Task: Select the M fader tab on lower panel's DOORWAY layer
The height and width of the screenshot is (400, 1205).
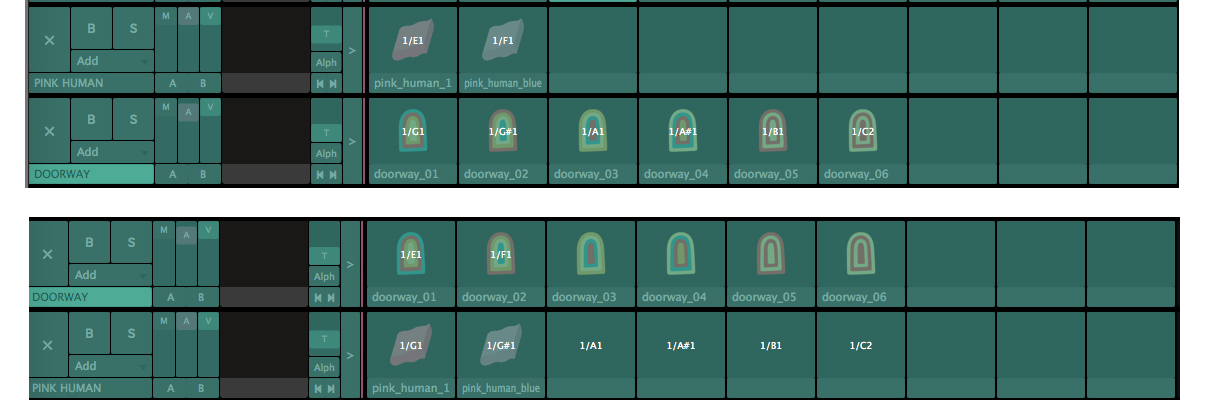Action: coord(163,231)
